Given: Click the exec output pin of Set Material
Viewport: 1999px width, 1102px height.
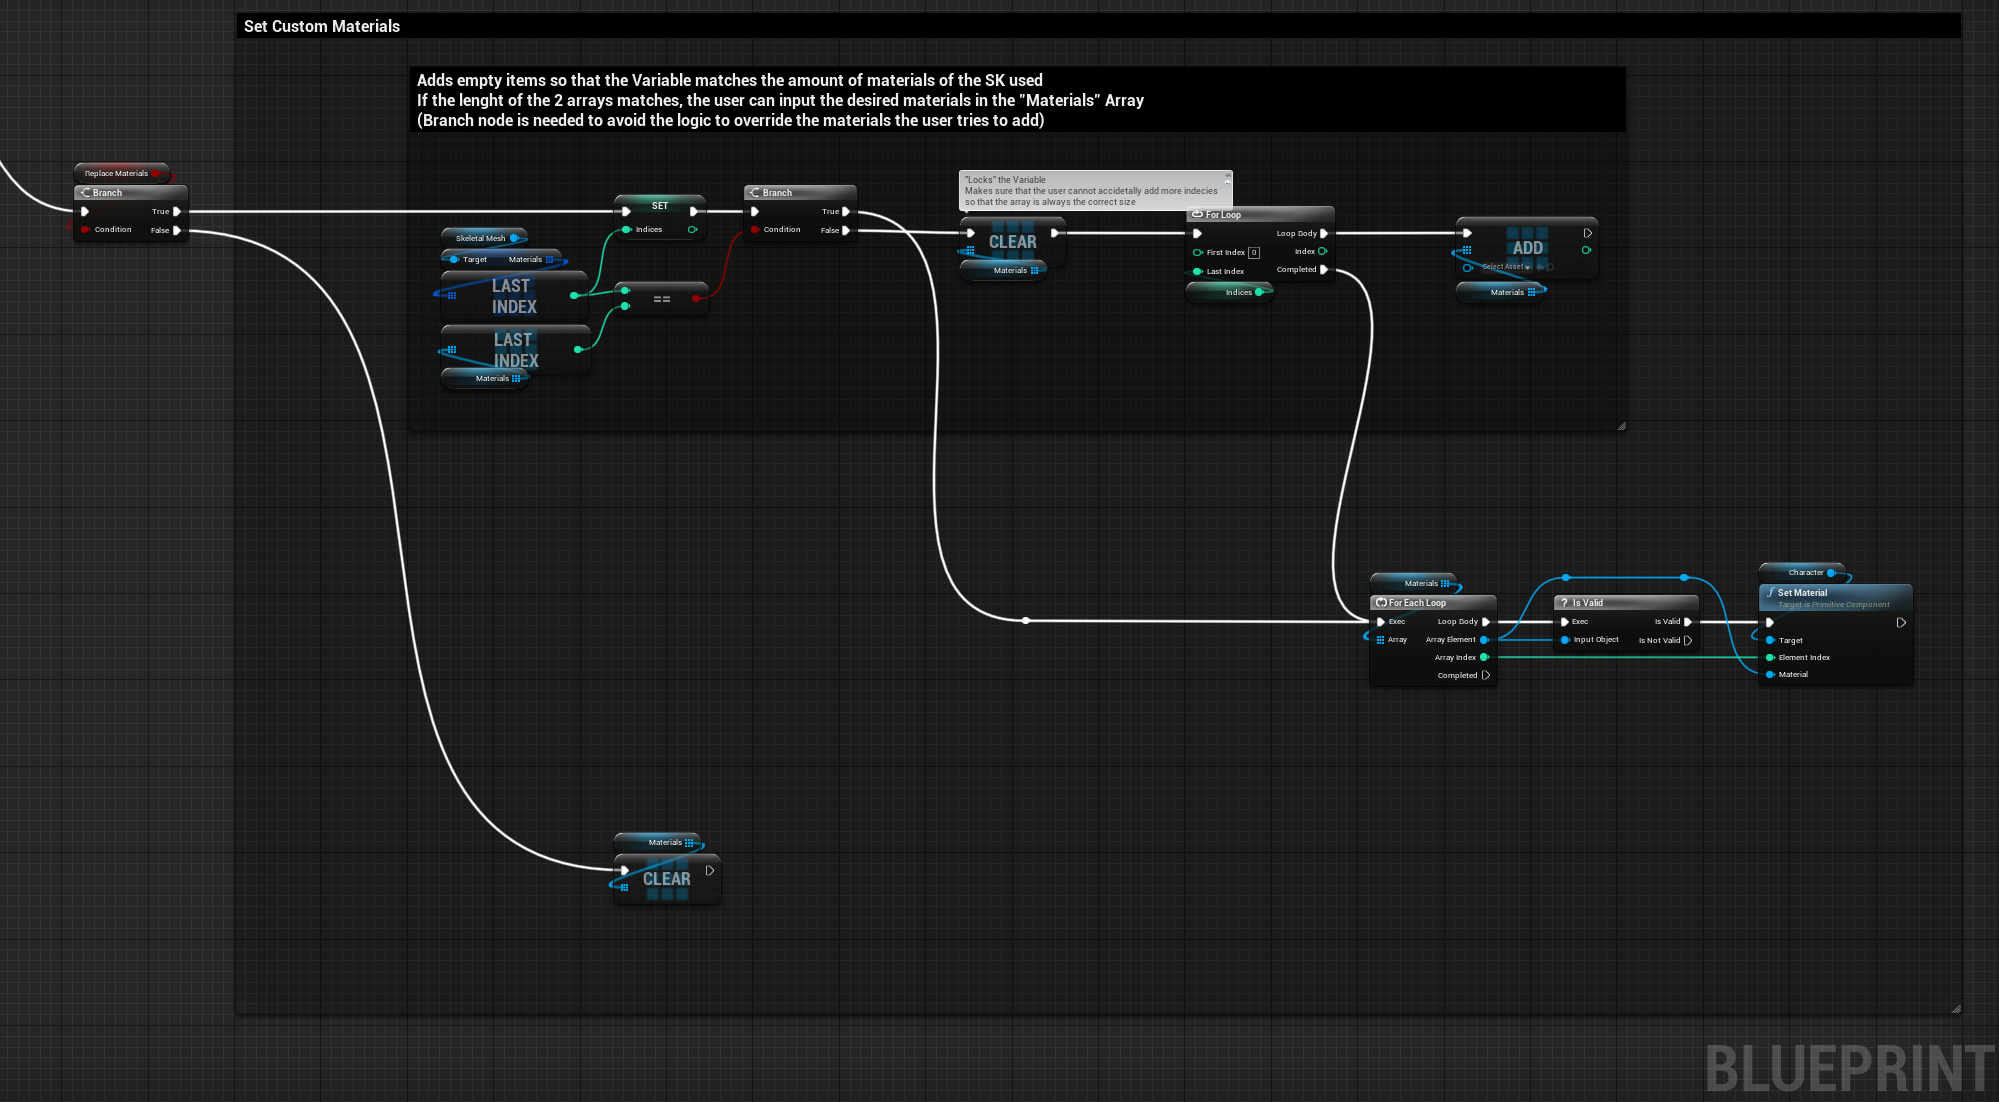Looking at the screenshot, I should [x=1901, y=623].
